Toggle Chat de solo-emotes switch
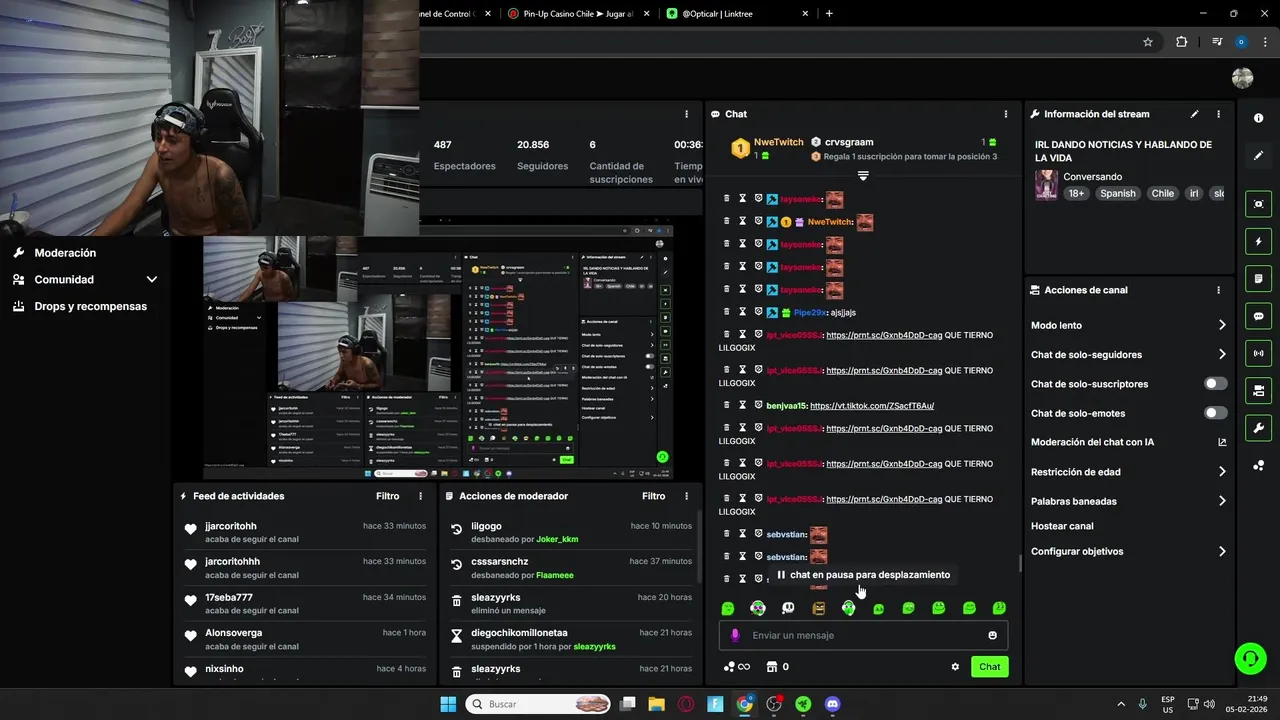The height and width of the screenshot is (720, 1280). 1215,413
